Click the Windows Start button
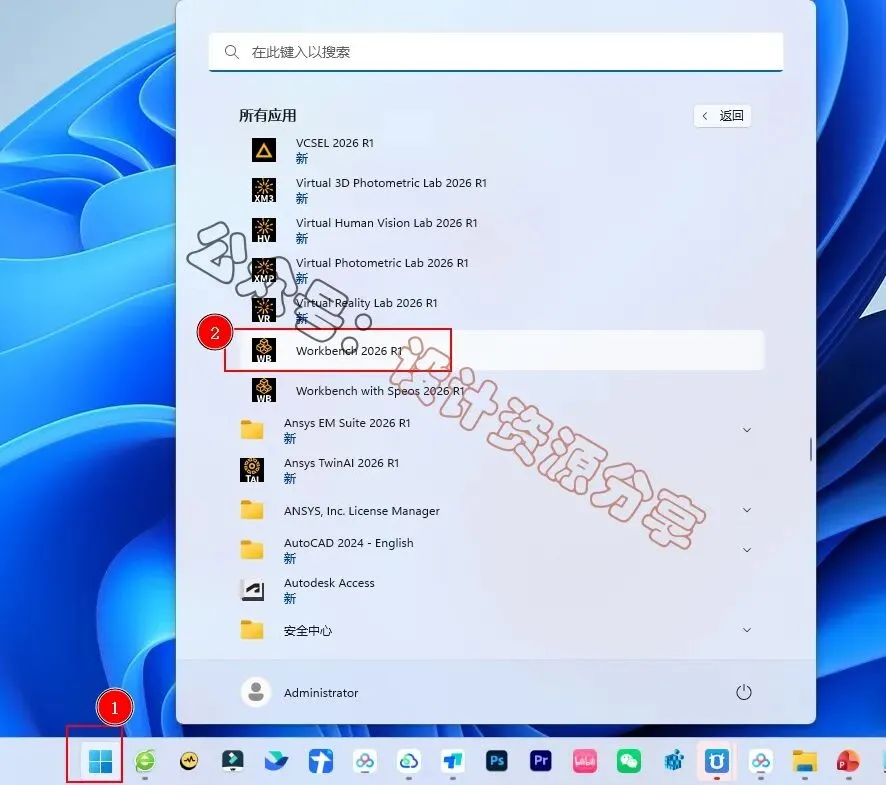Screen dimensions: 886x785 (101, 761)
